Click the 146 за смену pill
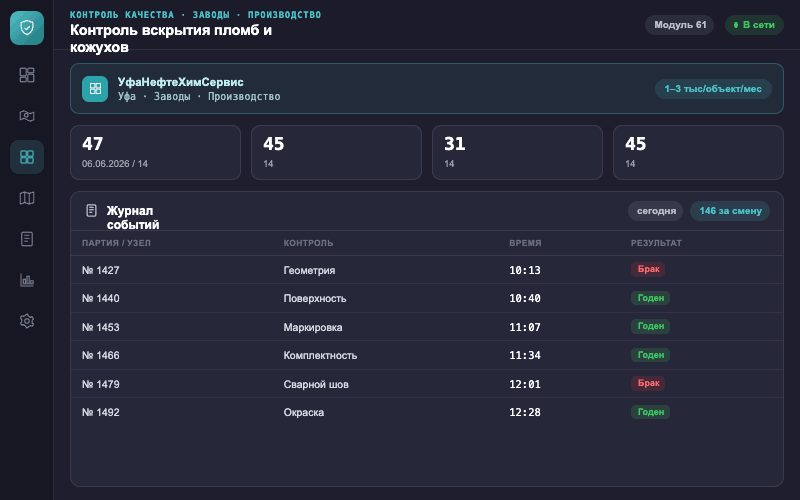The width and height of the screenshot is (800, 500). point(730,211)
